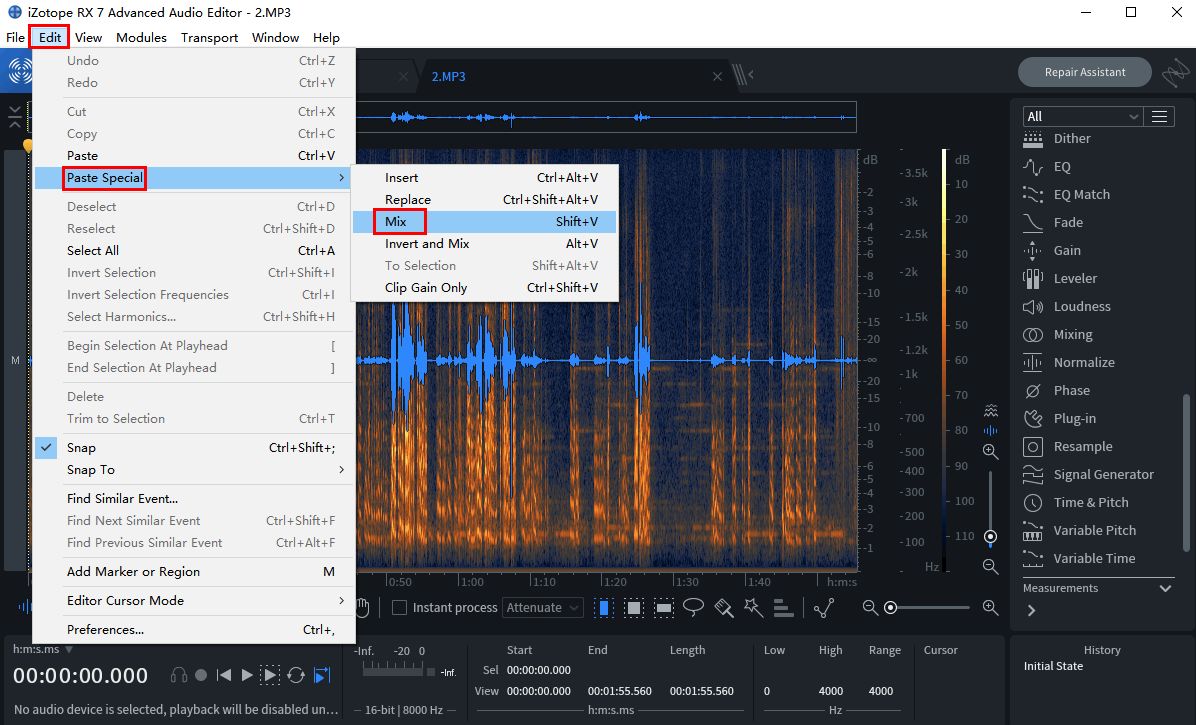Collapse the Measurements section
The image size is (1196, 725).
point(1165,588)
